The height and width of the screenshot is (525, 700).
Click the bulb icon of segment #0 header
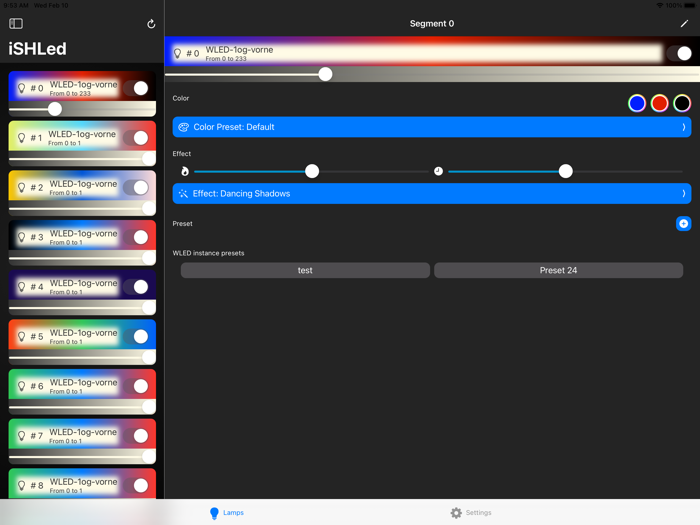pos(177,54)
